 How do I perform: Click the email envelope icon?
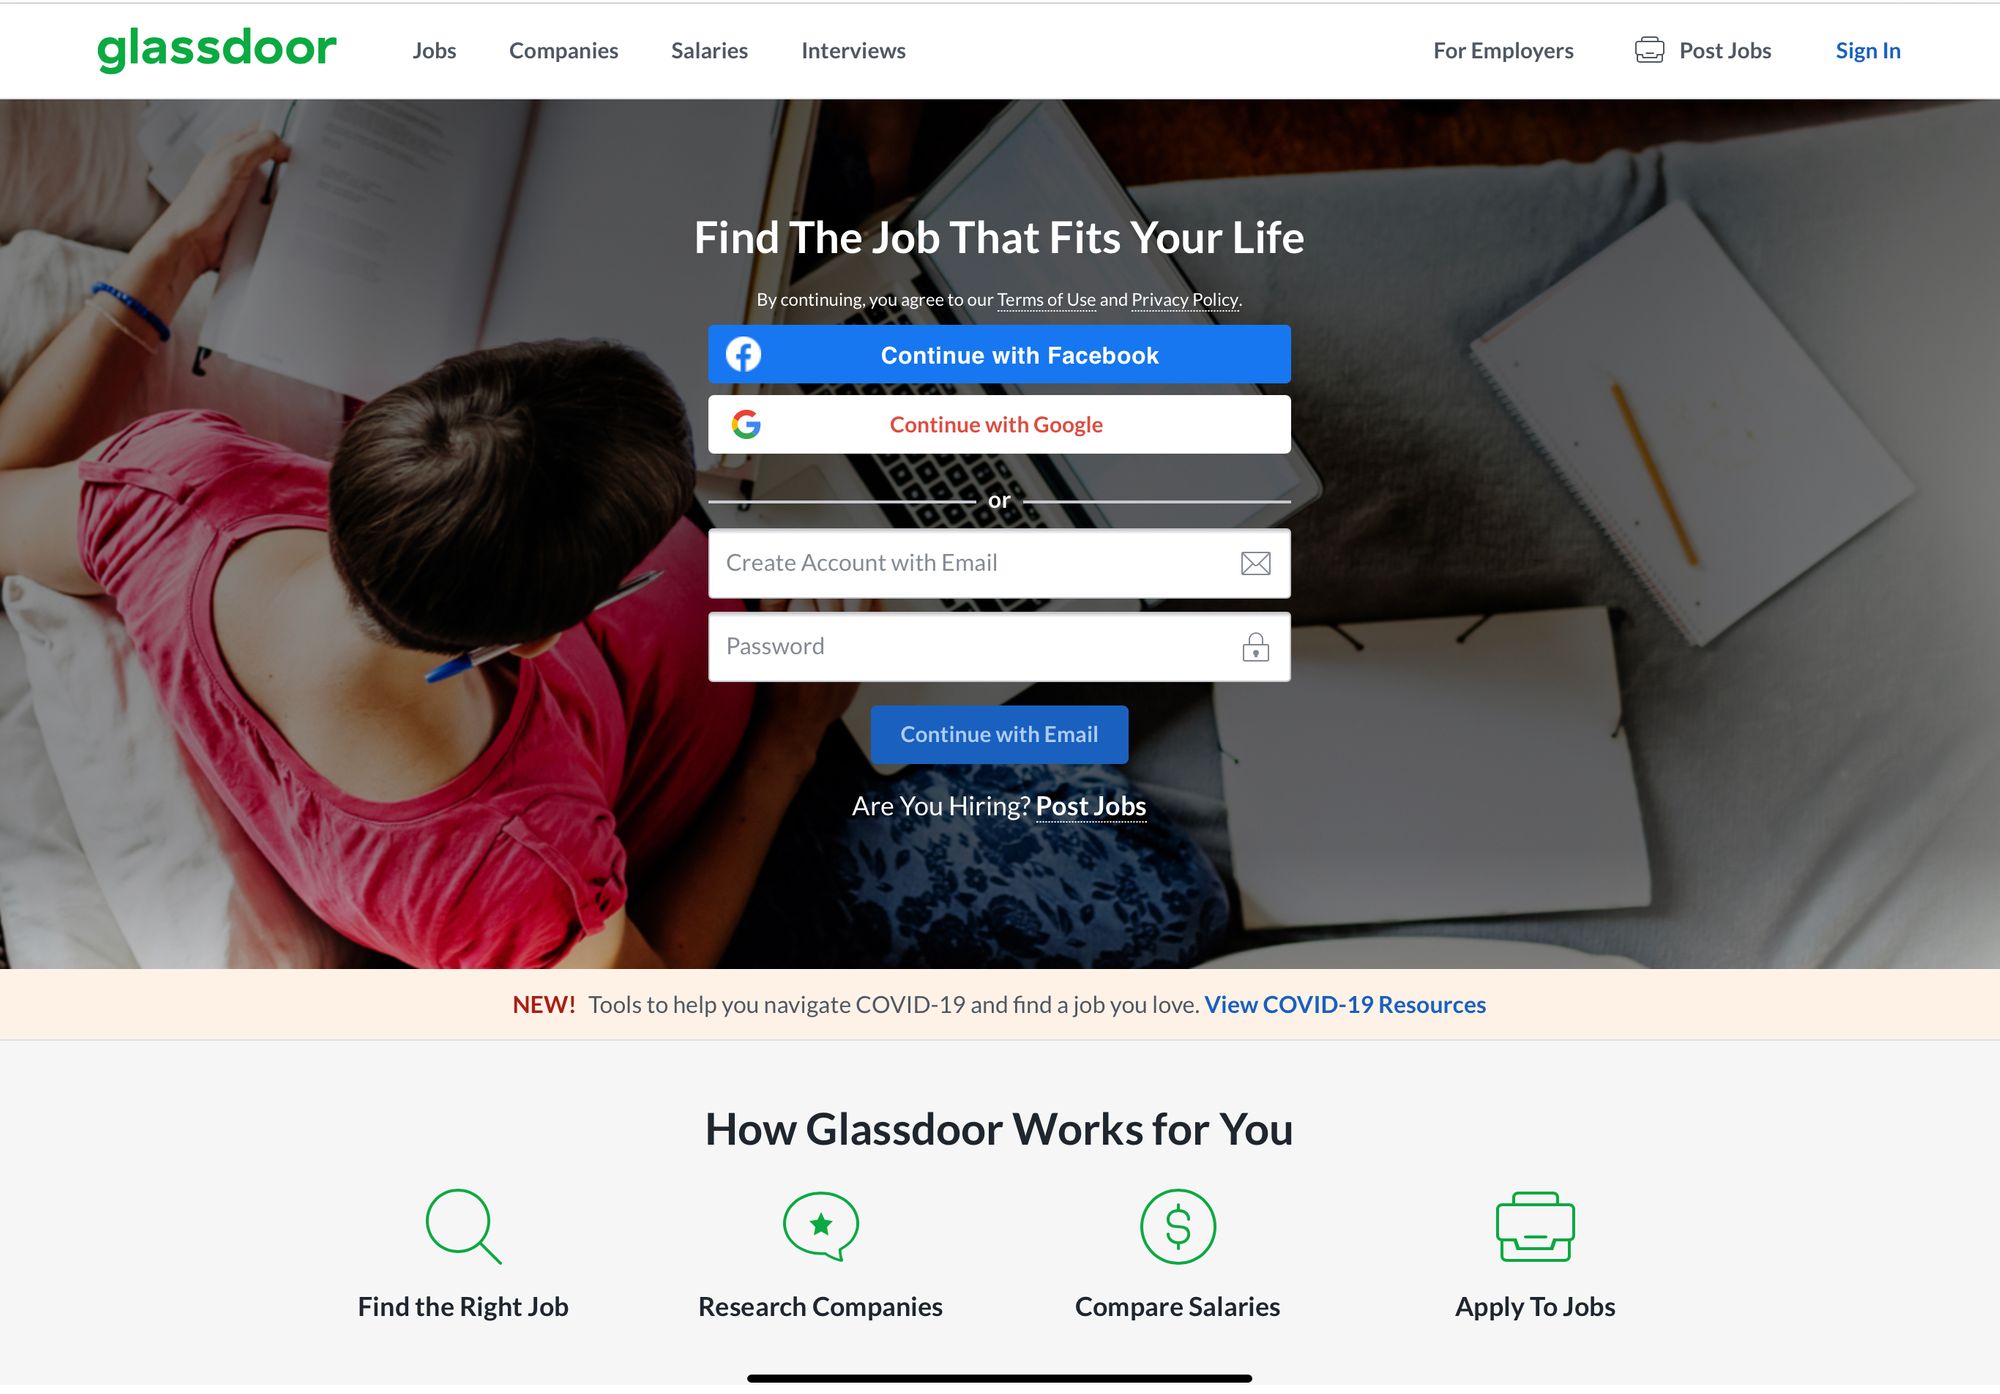click(1255, 562)
